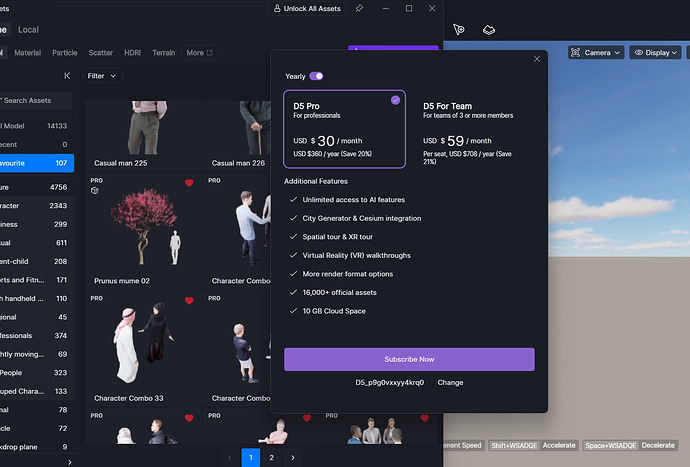Select the D5 For Team plan

point(473,129)
